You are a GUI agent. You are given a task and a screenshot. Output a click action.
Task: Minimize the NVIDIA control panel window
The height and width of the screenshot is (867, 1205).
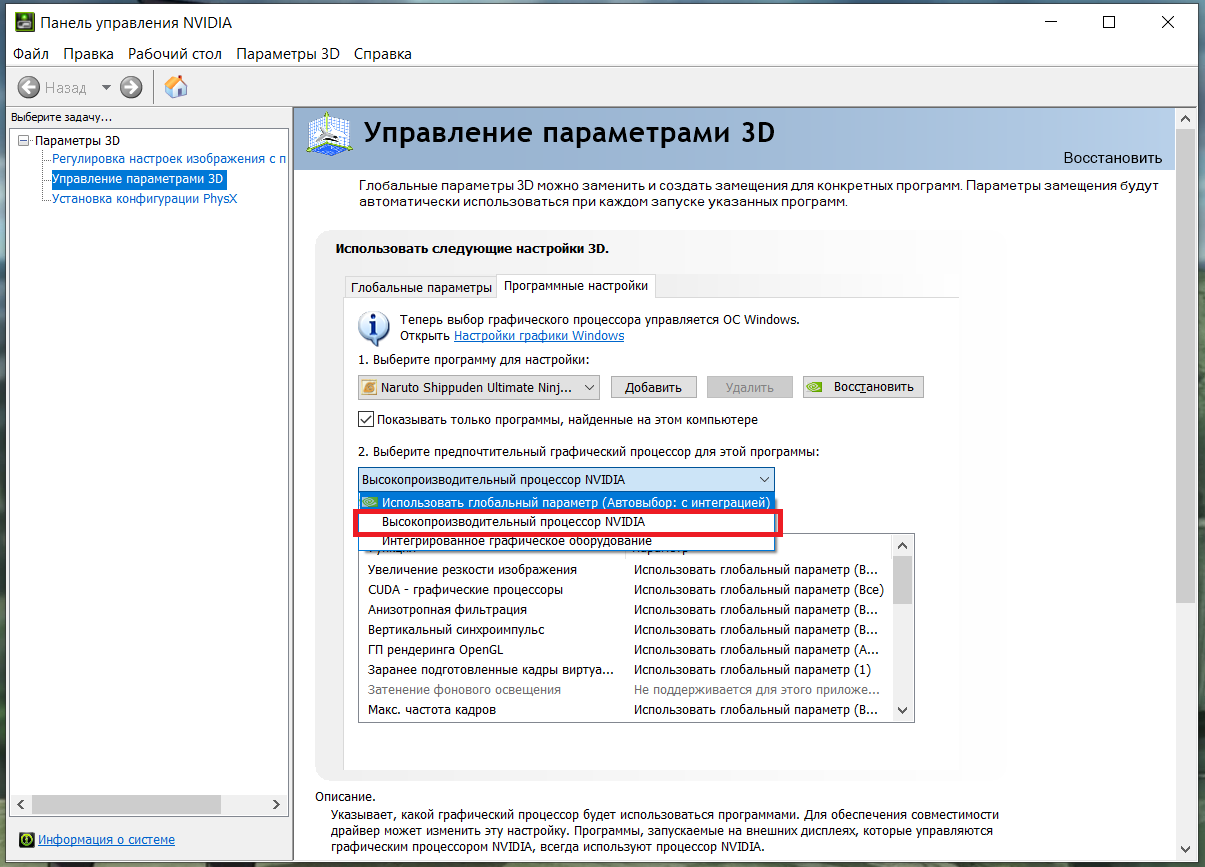(1051, 22)
